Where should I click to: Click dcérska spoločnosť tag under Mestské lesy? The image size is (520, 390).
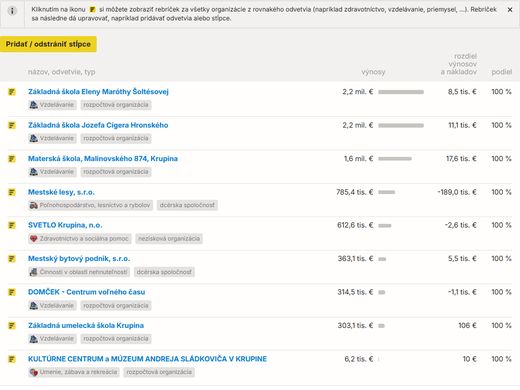coord(187,205)
